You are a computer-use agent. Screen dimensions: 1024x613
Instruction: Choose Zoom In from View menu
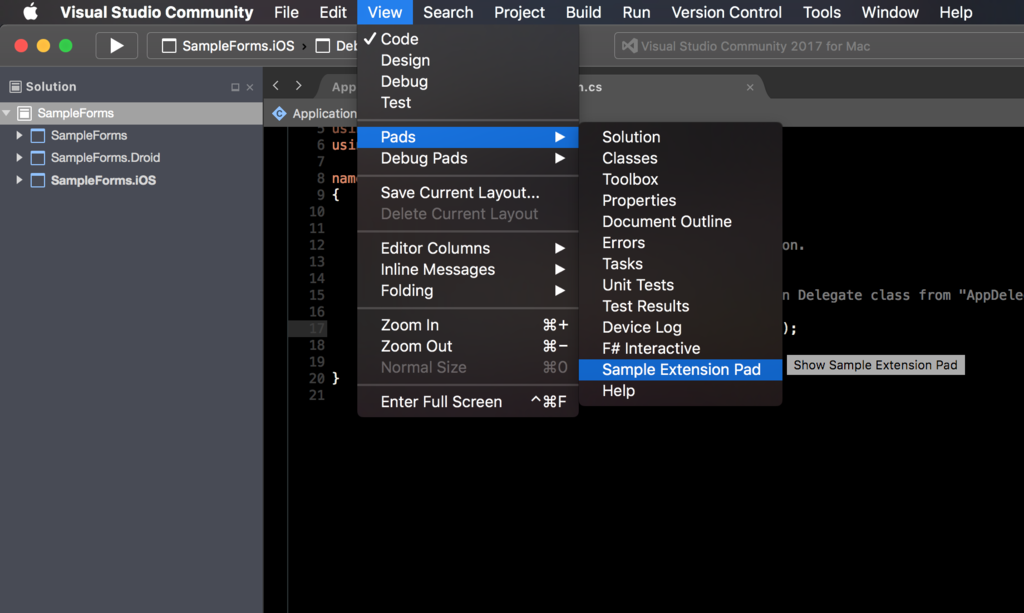click(468, 324)
